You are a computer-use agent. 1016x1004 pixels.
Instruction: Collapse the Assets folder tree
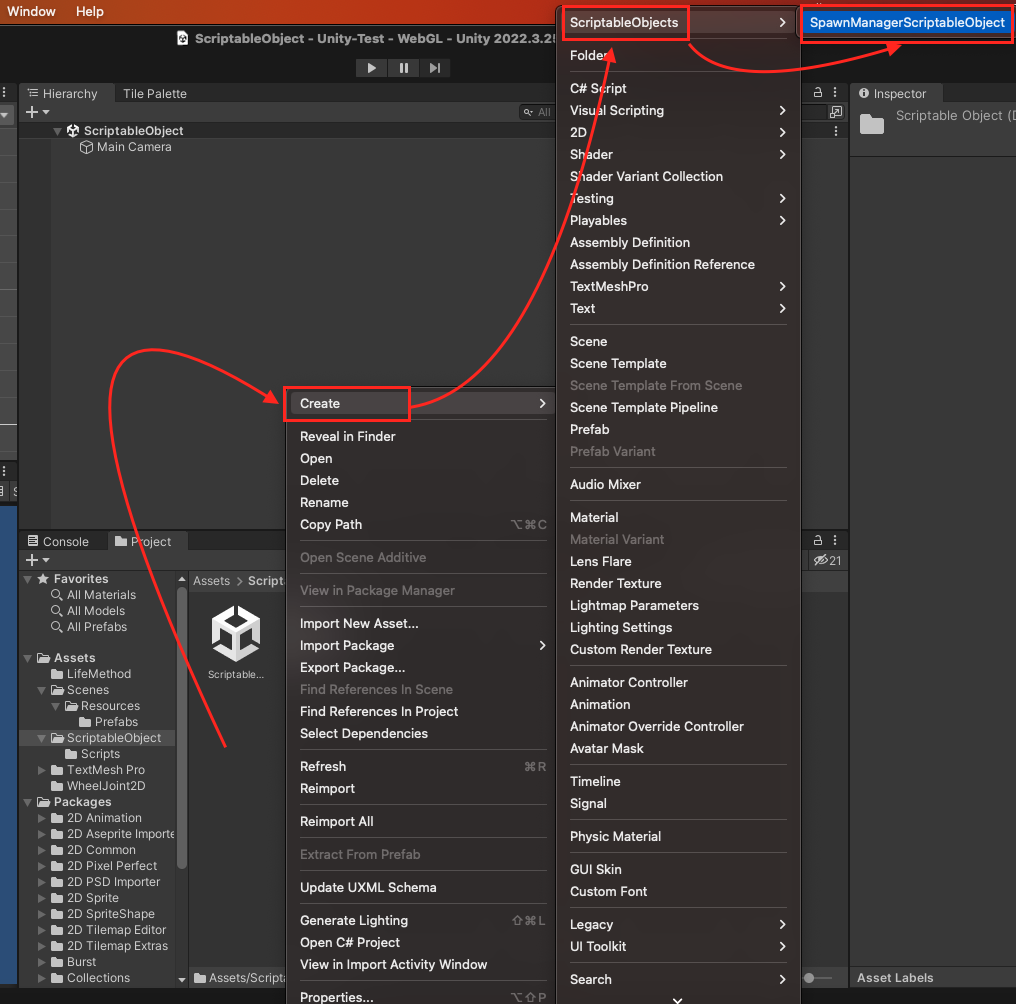pos(28,658)
